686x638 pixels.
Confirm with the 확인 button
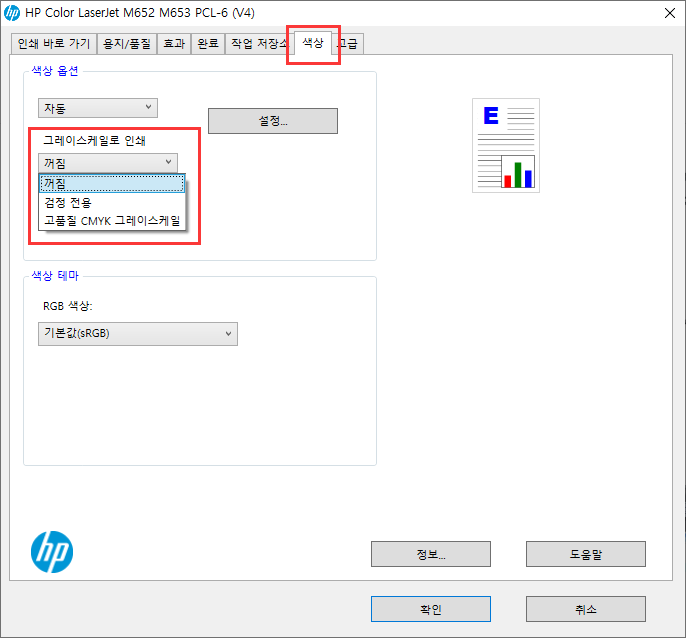coord(430,609)
